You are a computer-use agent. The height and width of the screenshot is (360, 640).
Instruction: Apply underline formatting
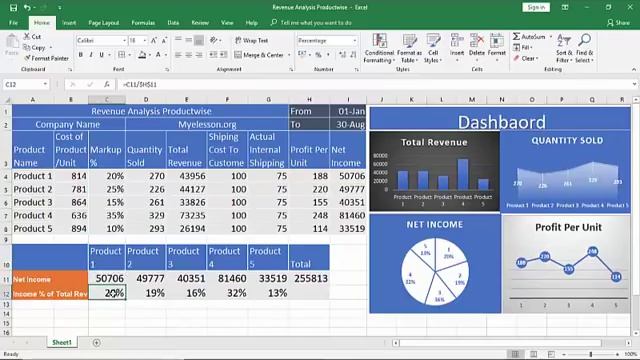click(x=101, y=55)
